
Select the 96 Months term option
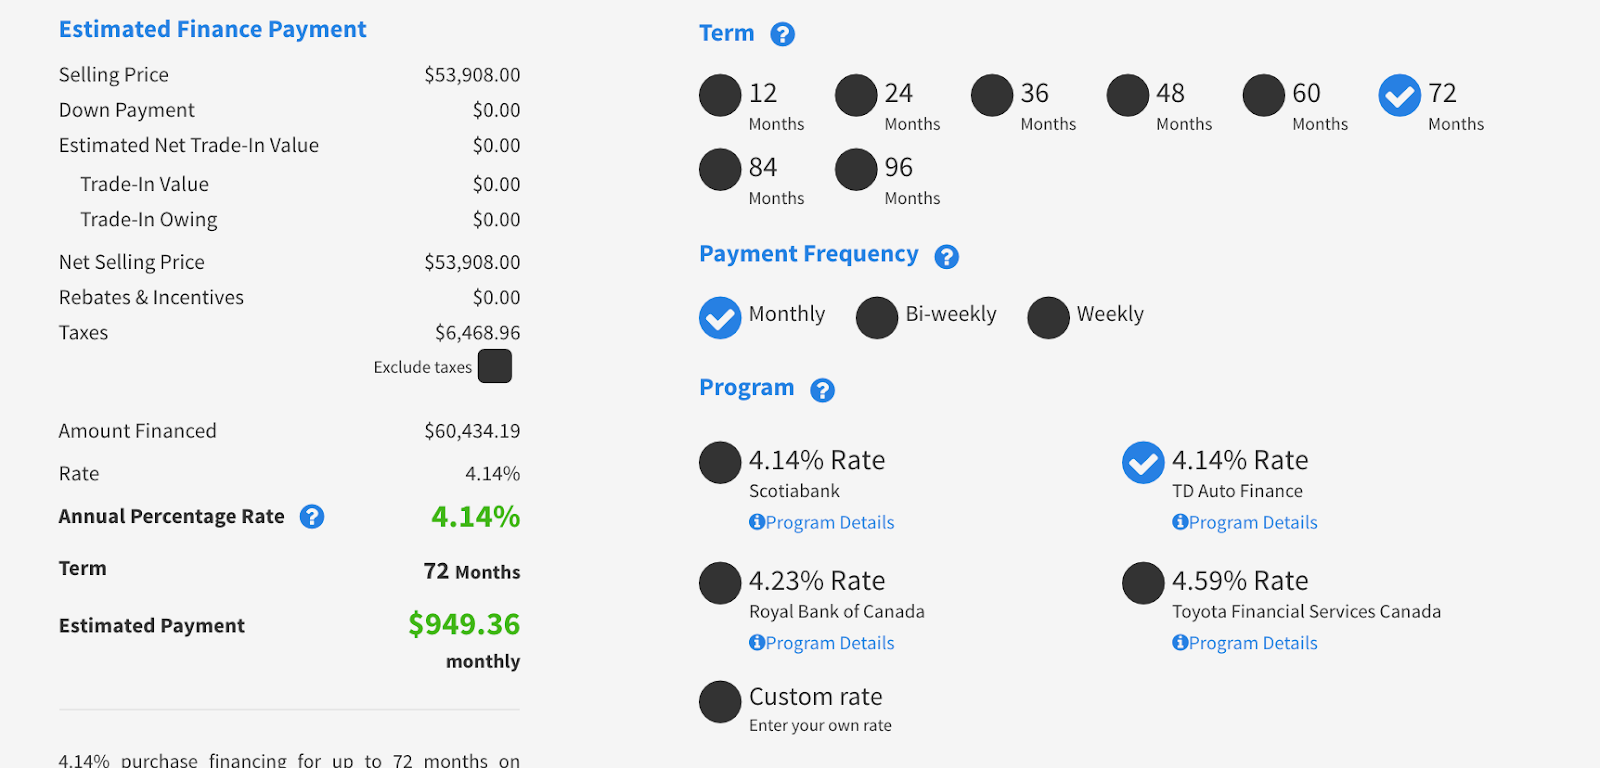pyautogui.click(x=856, y=170)
